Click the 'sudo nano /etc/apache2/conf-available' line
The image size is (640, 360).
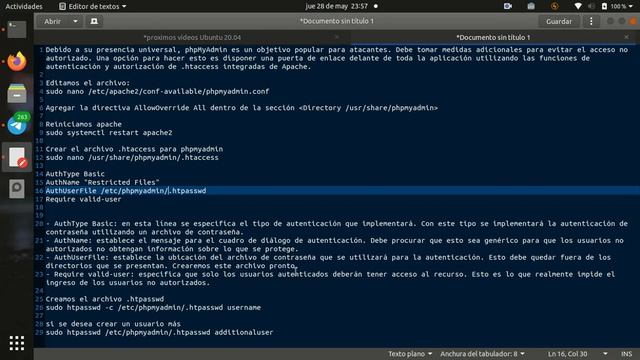157,91
